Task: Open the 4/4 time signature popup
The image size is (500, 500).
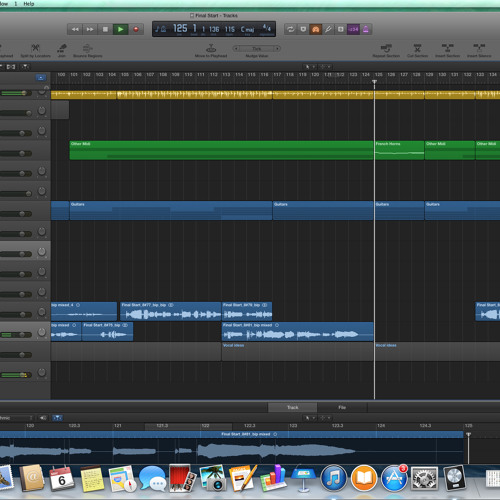Action: click(x=267, y=28)
